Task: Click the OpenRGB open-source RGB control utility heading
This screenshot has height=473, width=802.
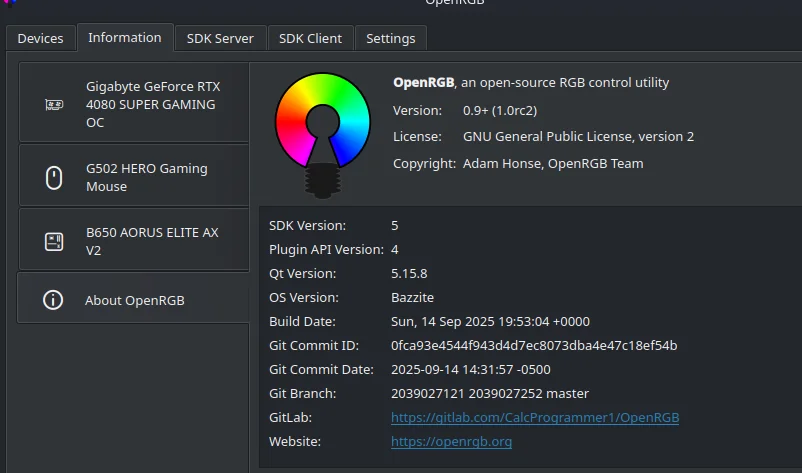Action: tap(531, 82)
